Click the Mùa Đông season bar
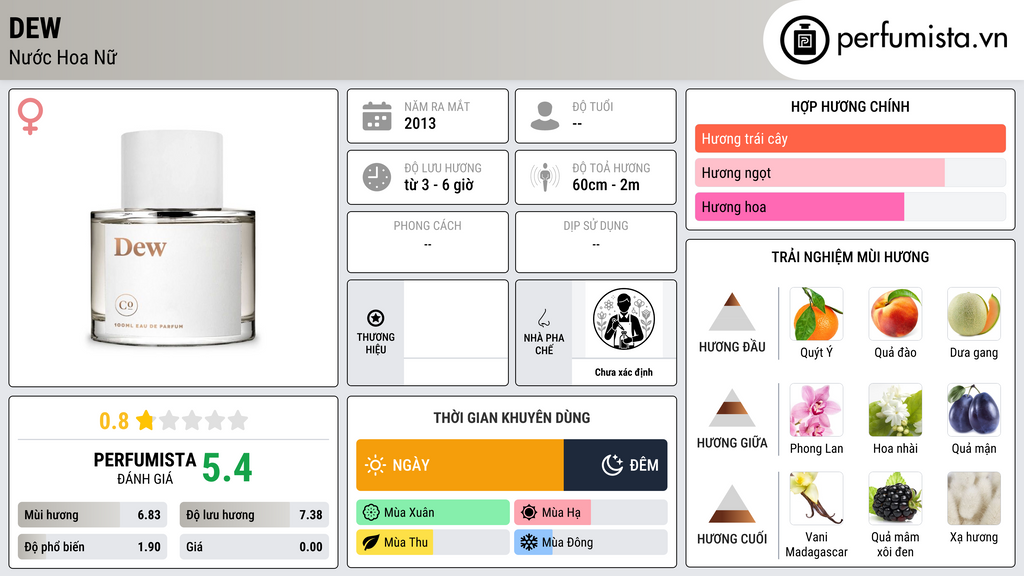 (x=591, y=542)
